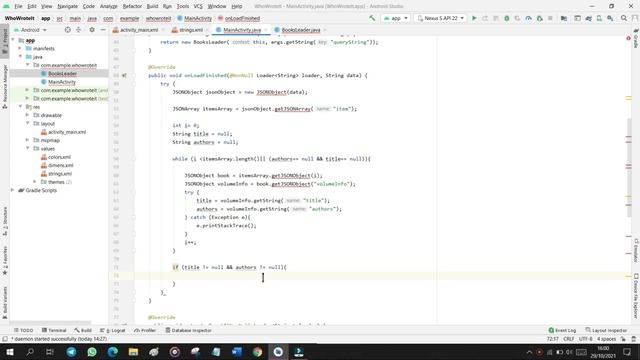Click the Select Opened File target icon

point(68,30)
